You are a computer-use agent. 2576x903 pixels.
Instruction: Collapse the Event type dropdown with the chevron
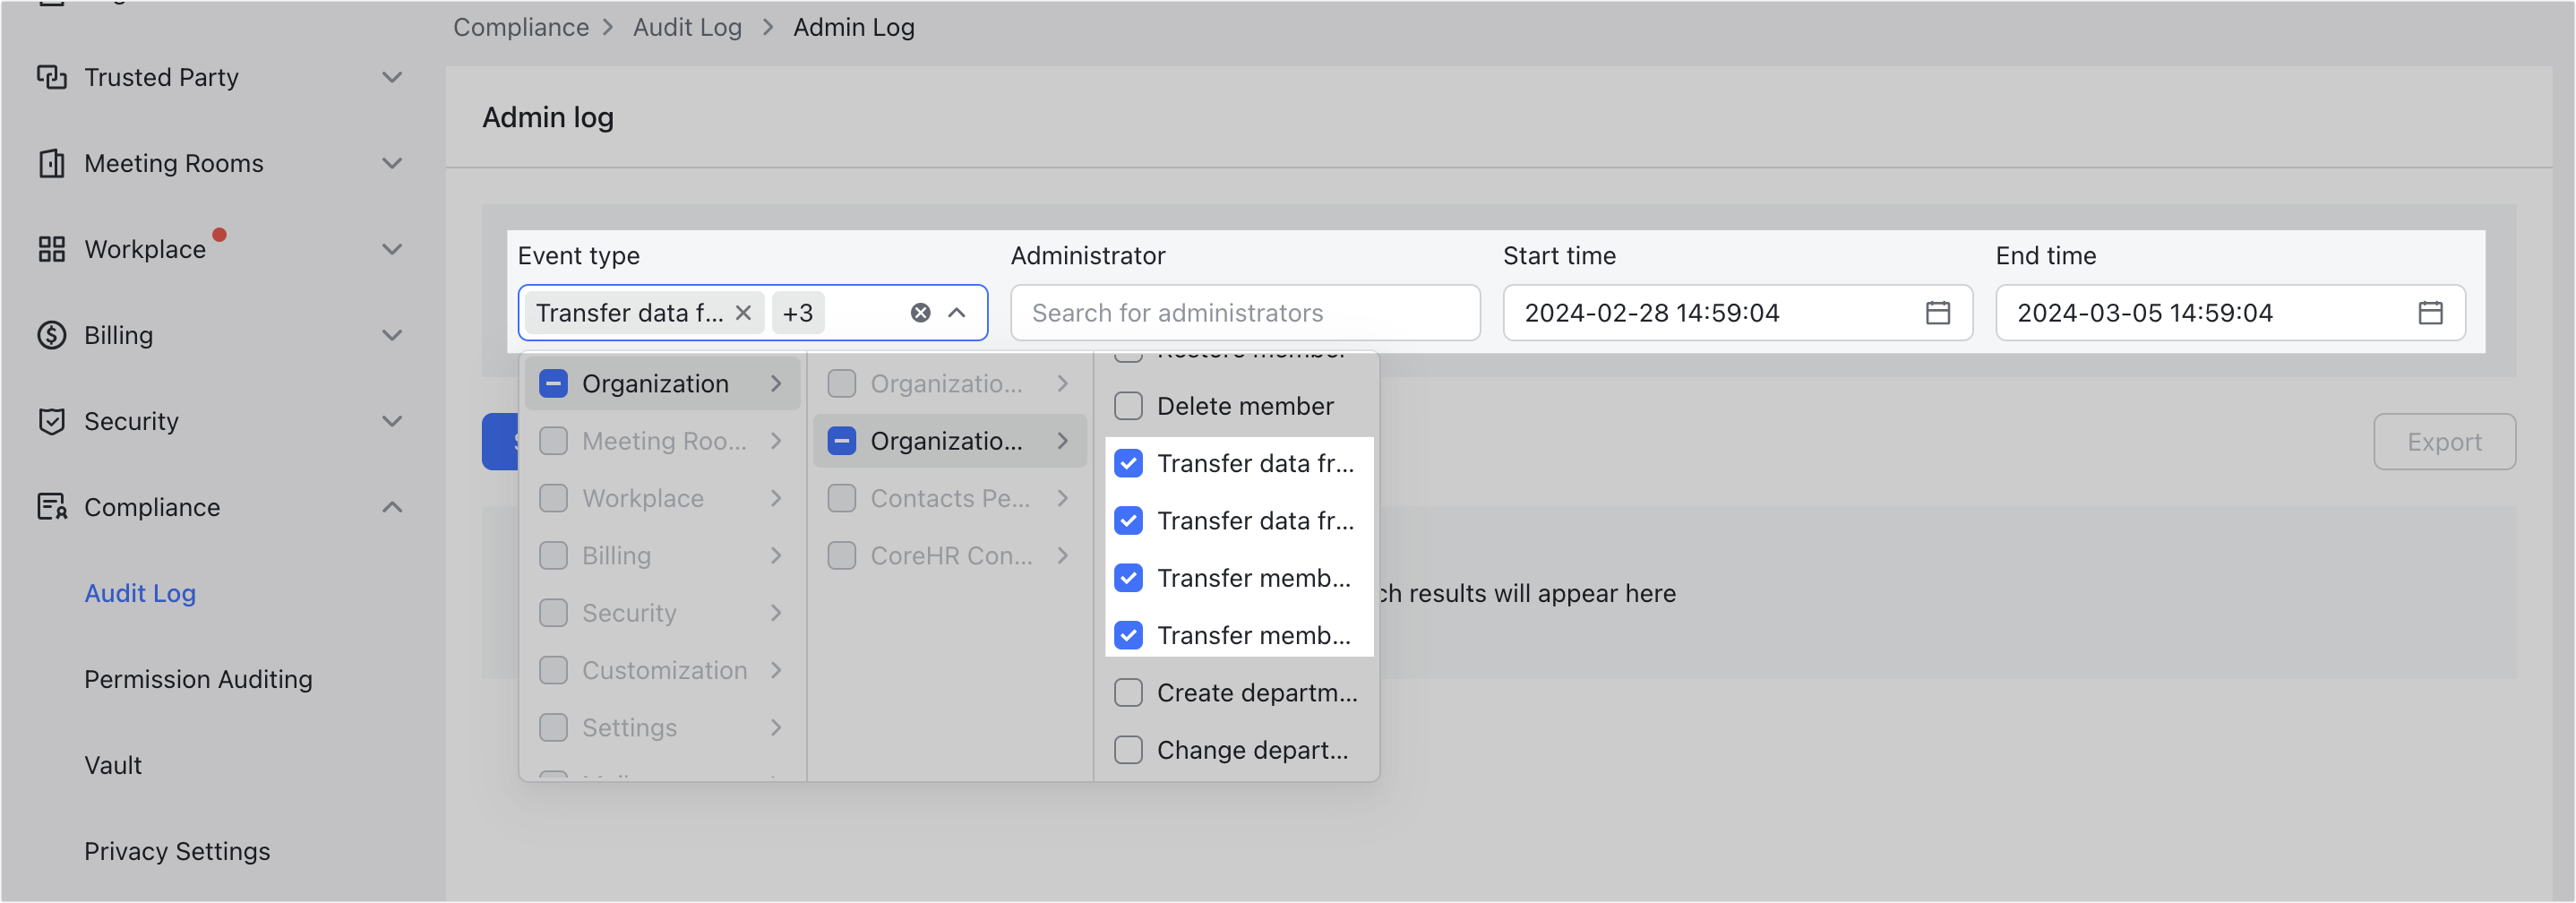pos(957,312)
